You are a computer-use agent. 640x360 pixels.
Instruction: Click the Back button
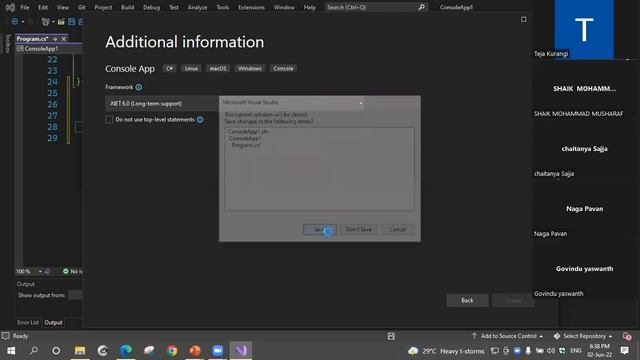point(467,300)
